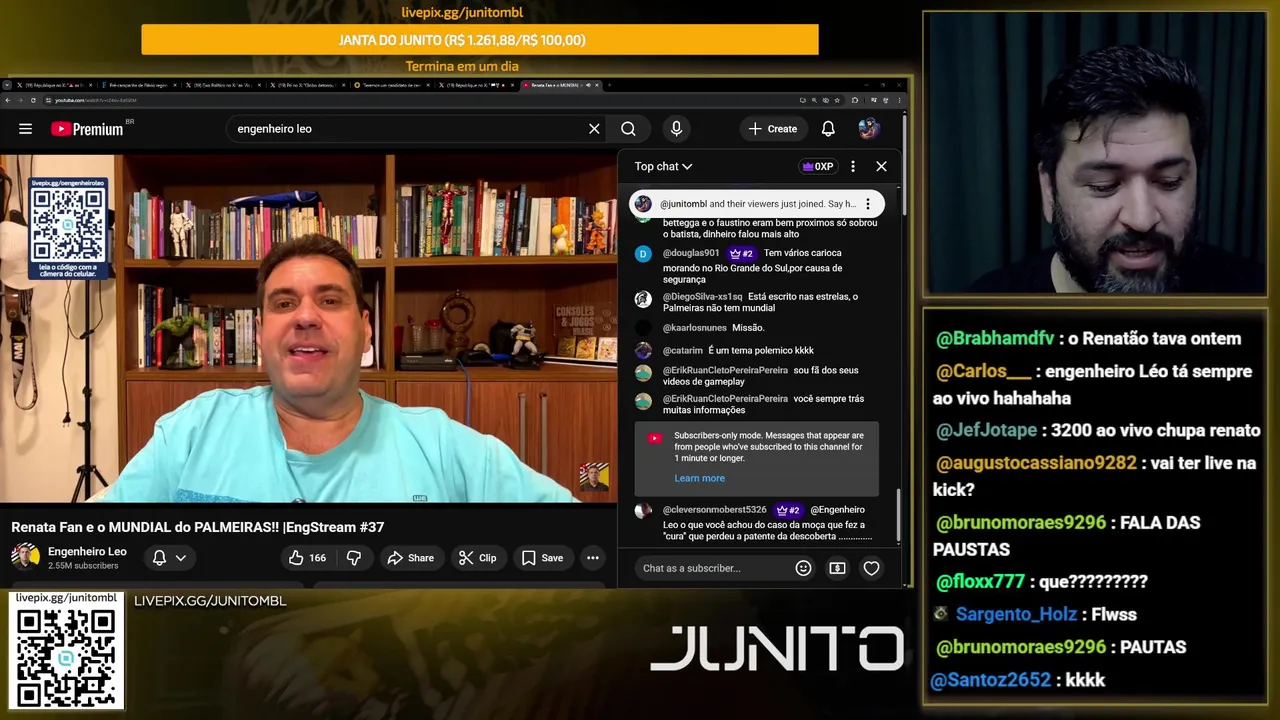Click the livepix QR code in the video

68,228
